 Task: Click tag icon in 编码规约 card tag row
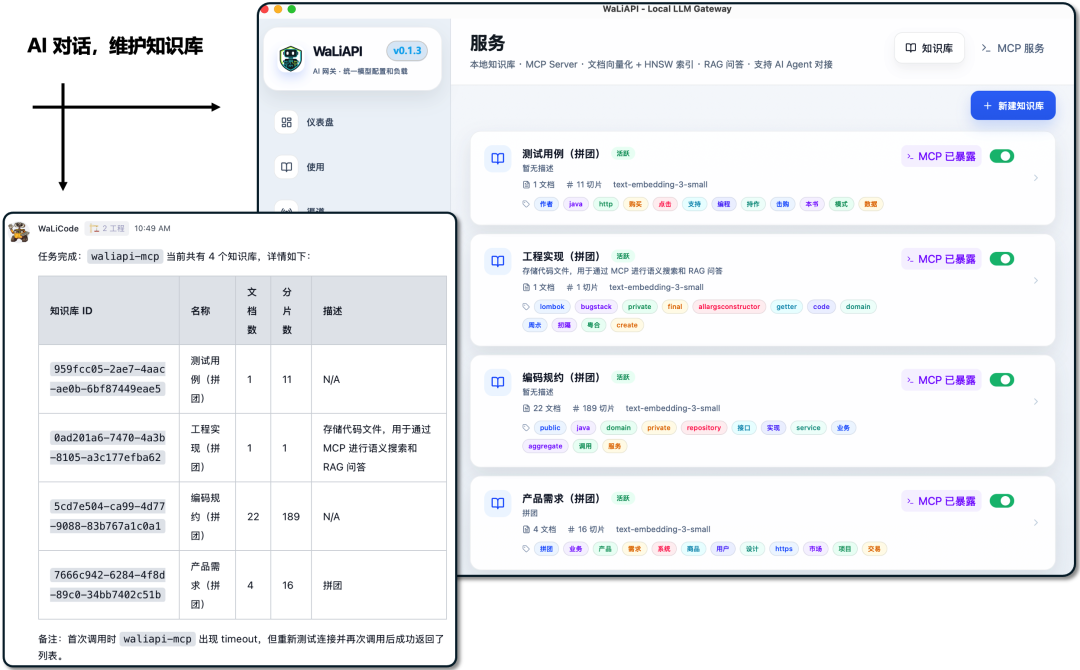pos(526,428)
